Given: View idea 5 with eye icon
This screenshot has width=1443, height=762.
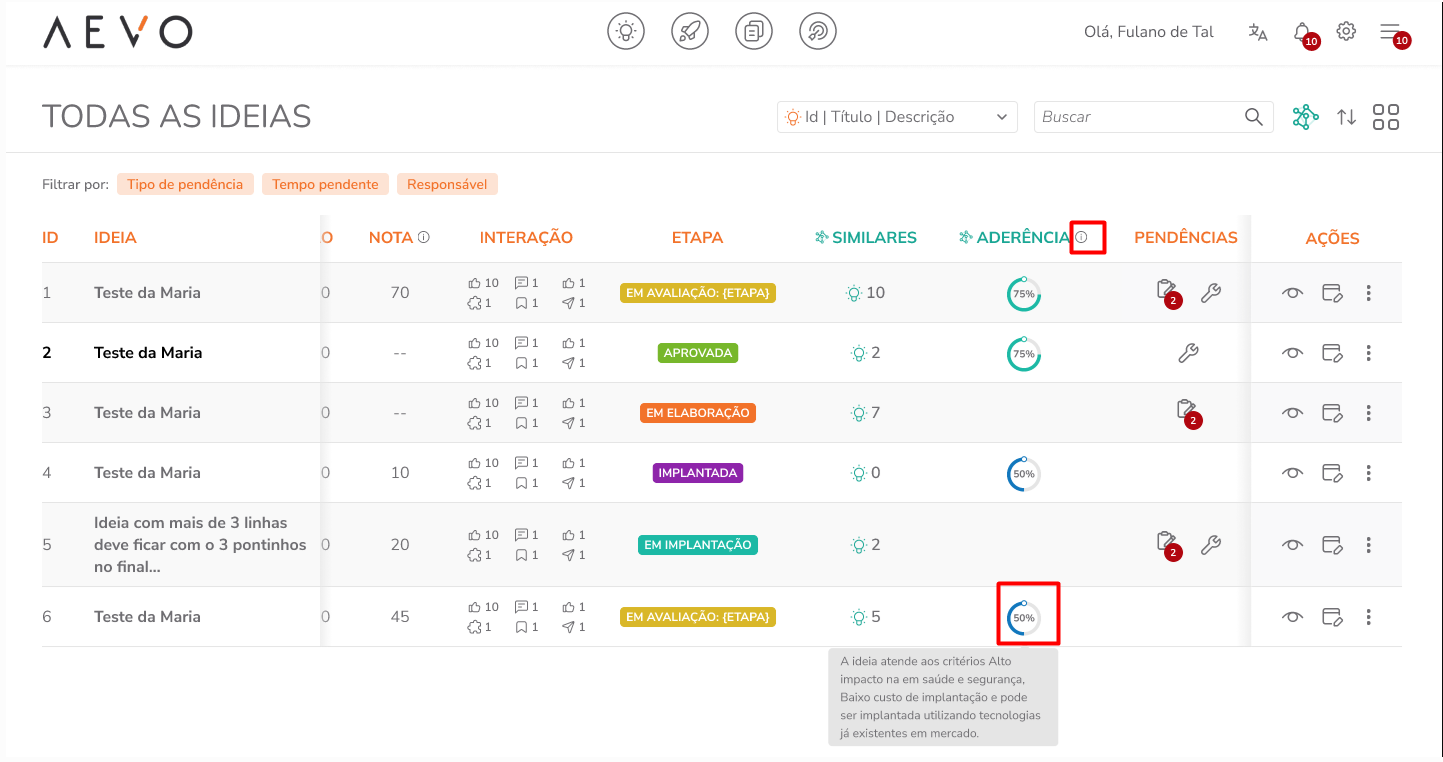Looking at the screenshot, I should click(1292, 545).
